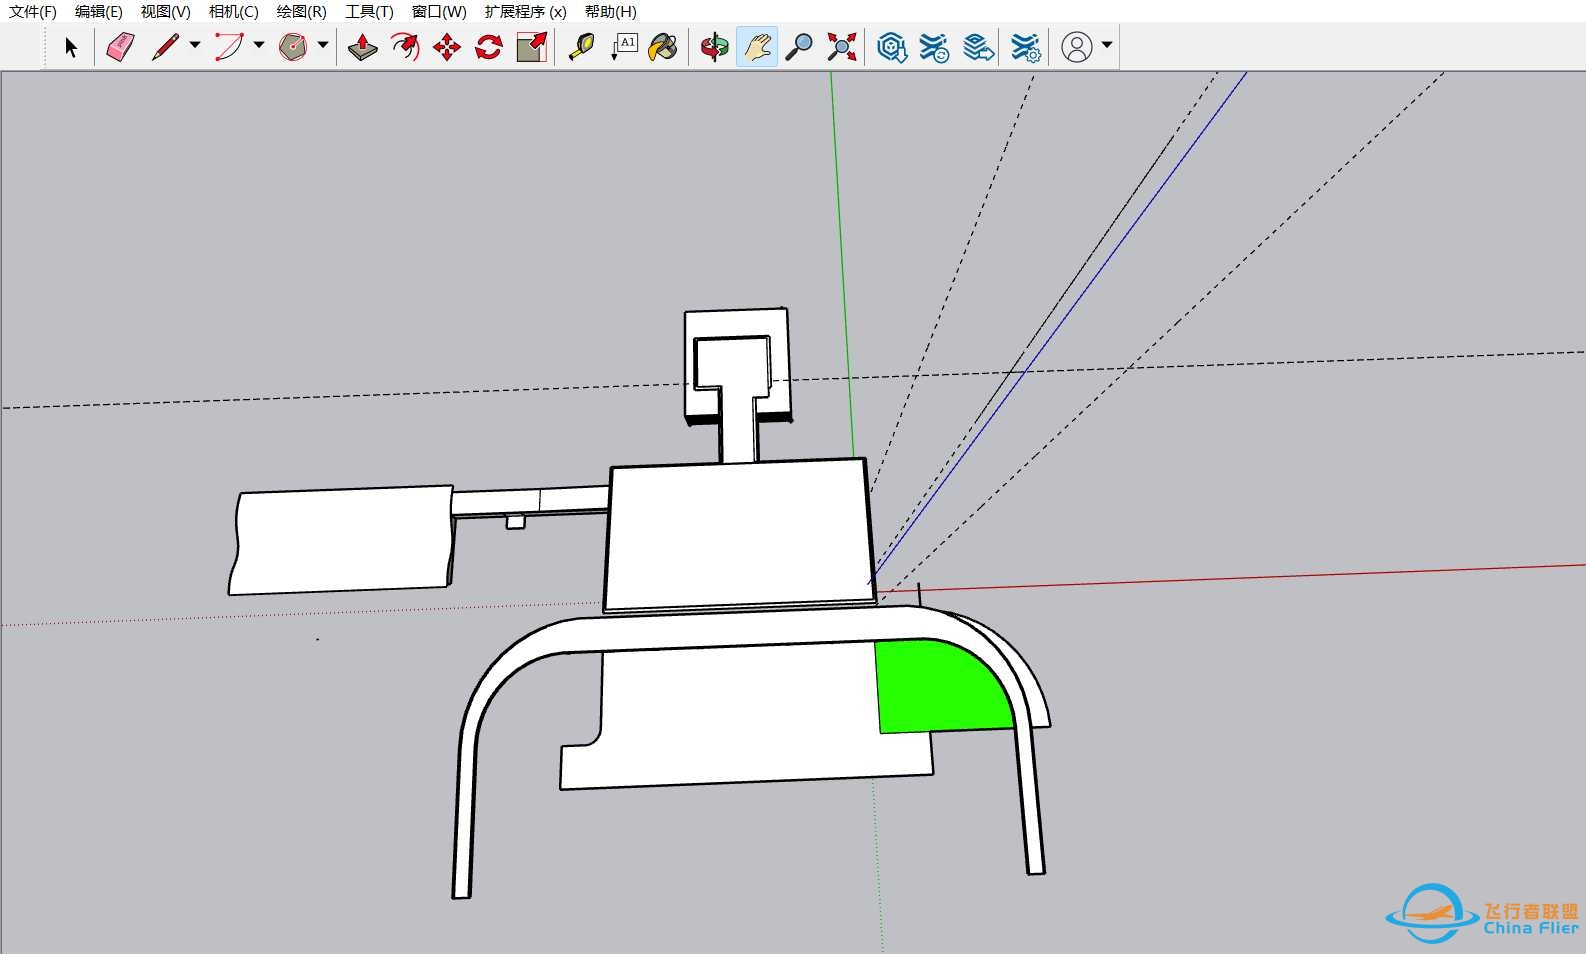The width and height of the screenshot is (1586, 954).
Task: Click the user account profile icon
Action: coord(1077,46)
